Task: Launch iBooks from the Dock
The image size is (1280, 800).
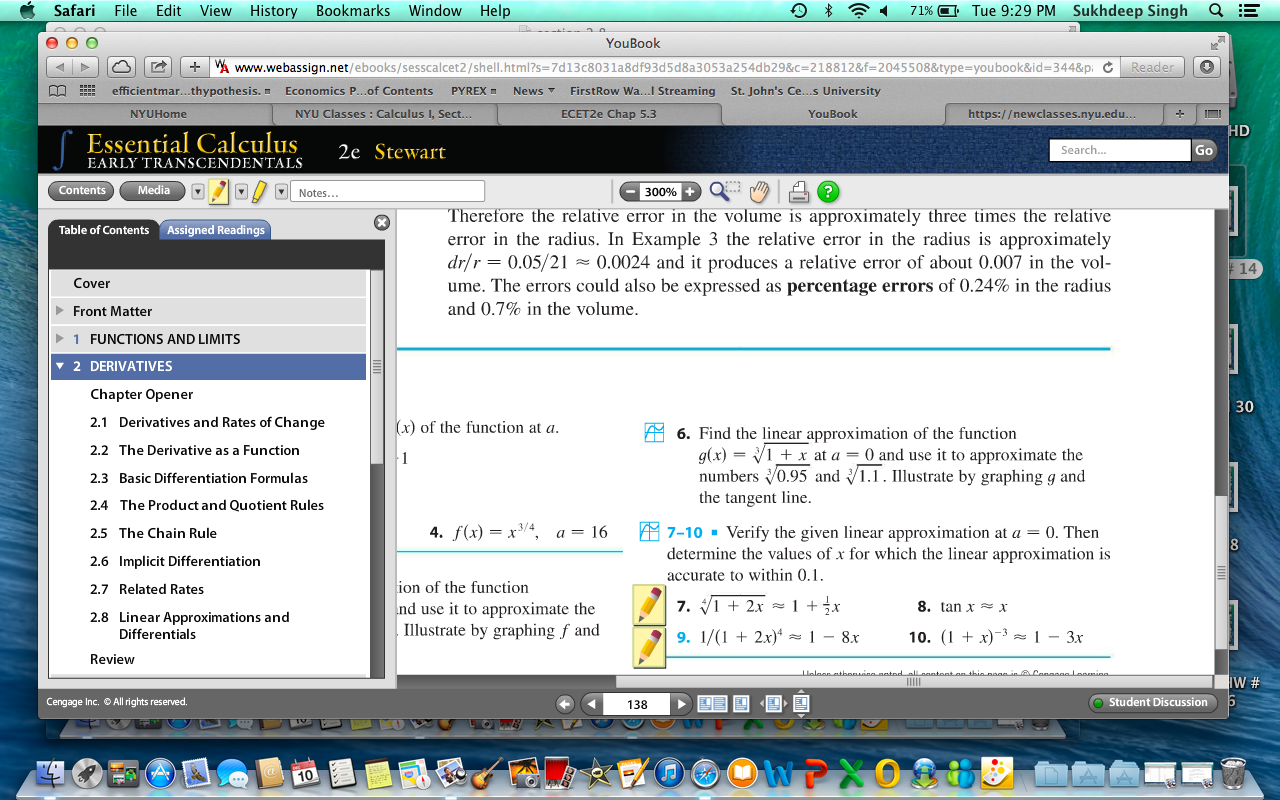Action: 742,773
